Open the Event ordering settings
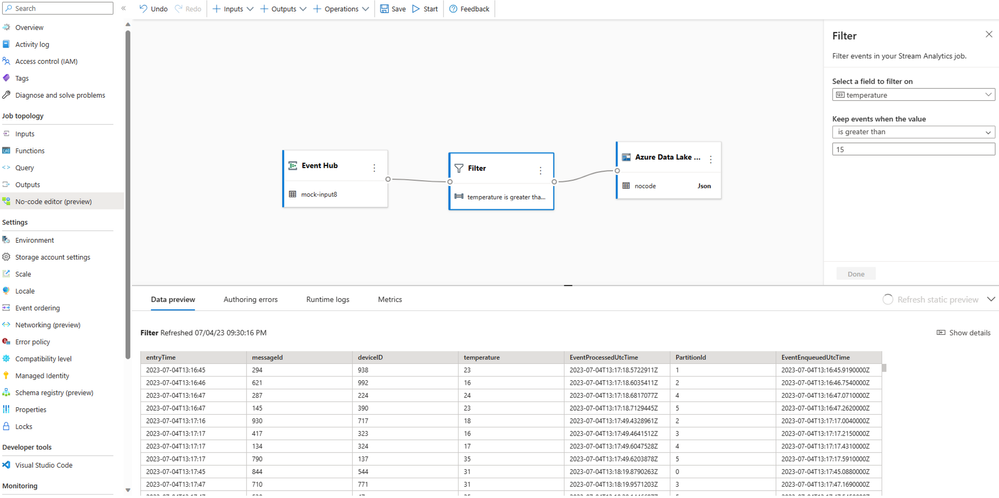The width and height of the screenshot is (999, 498). pos(38,308)
